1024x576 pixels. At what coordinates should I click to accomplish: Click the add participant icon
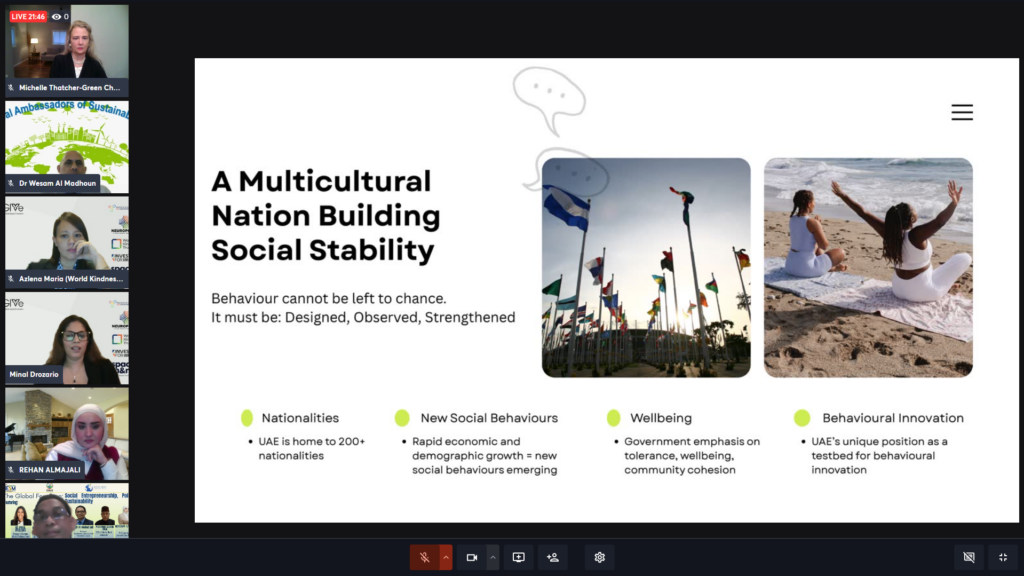coord(553,557)
